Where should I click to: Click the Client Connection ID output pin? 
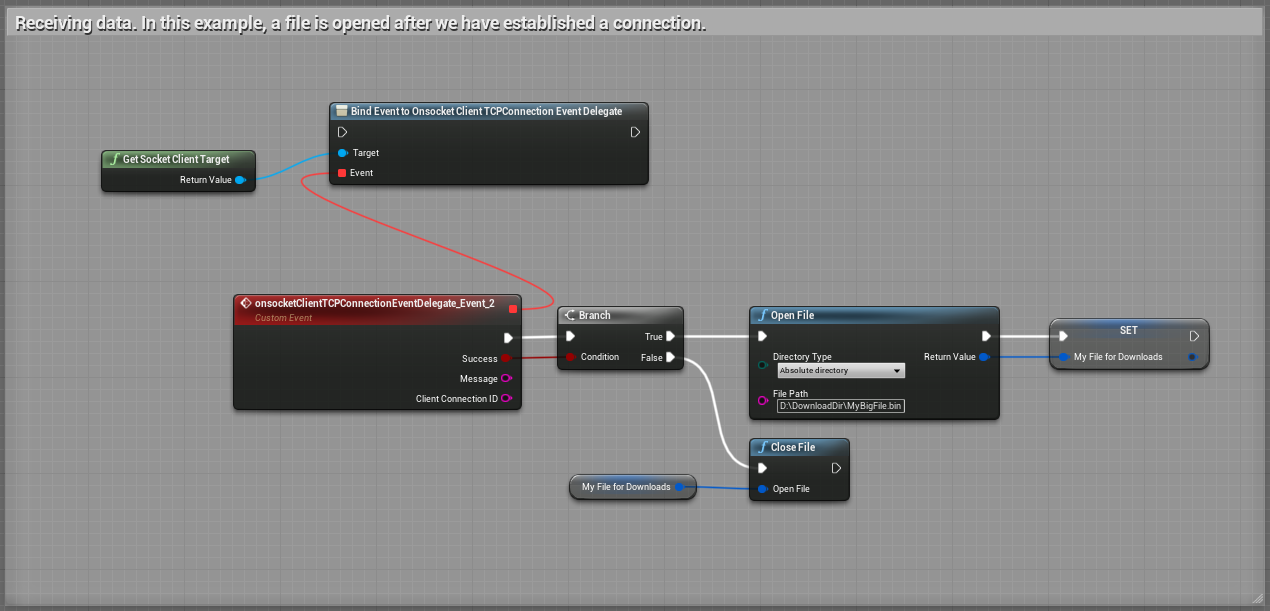click(506, 398)
